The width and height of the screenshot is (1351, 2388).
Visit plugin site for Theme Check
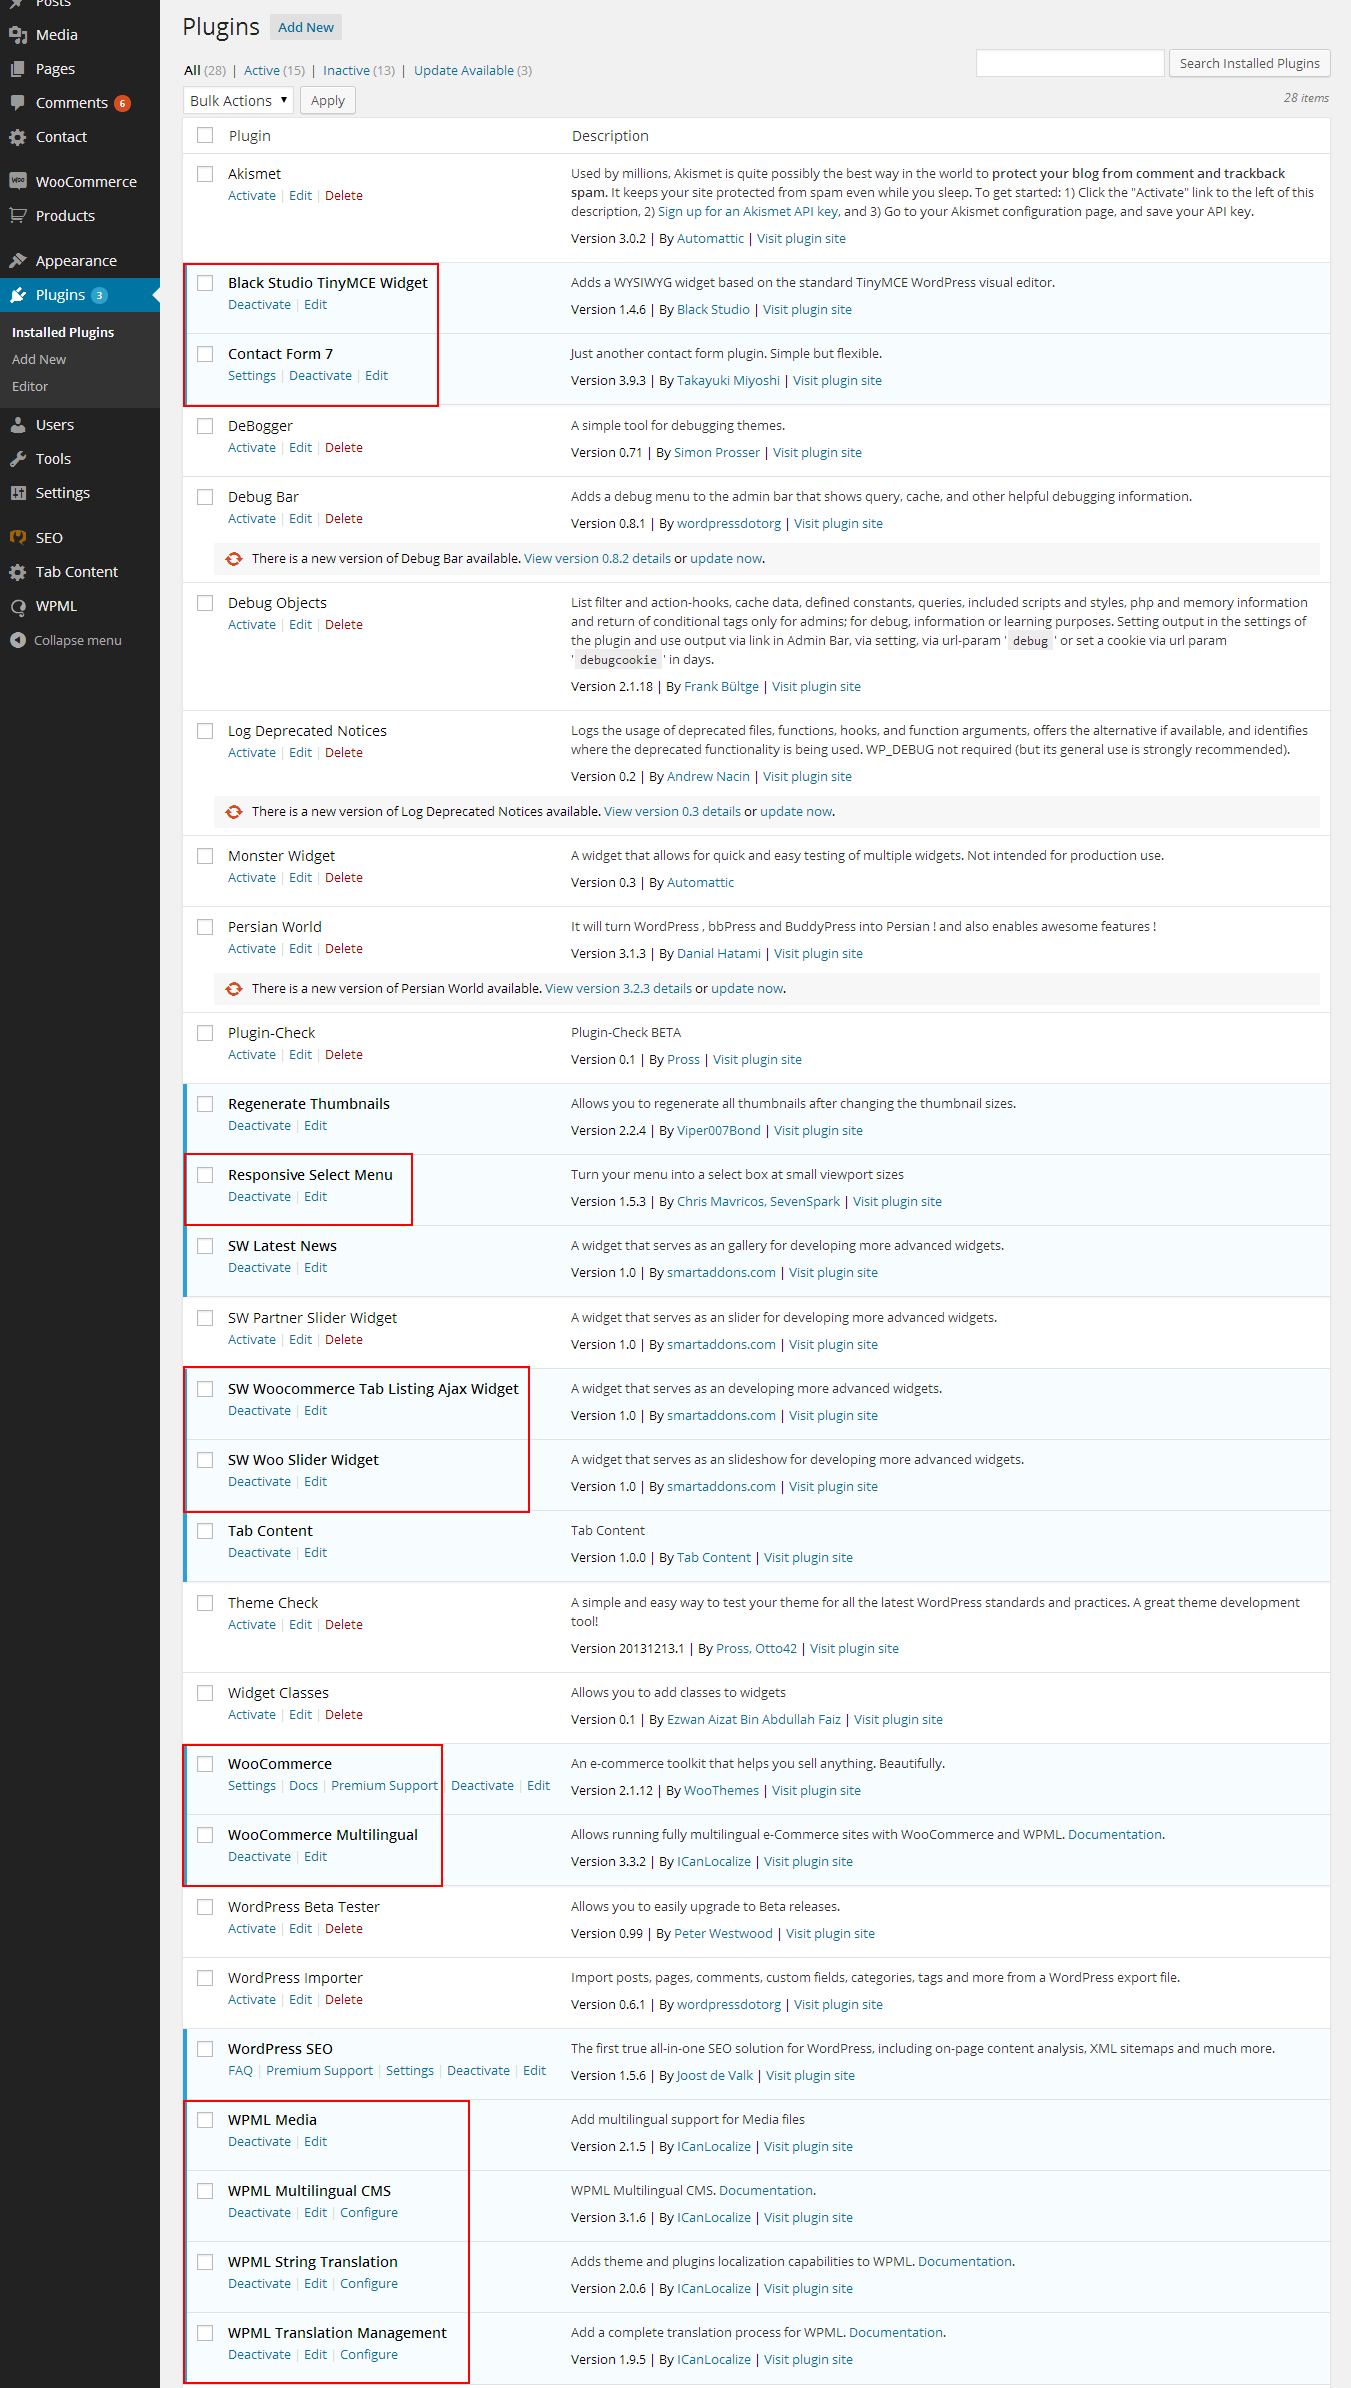(x=854, y=1649)
